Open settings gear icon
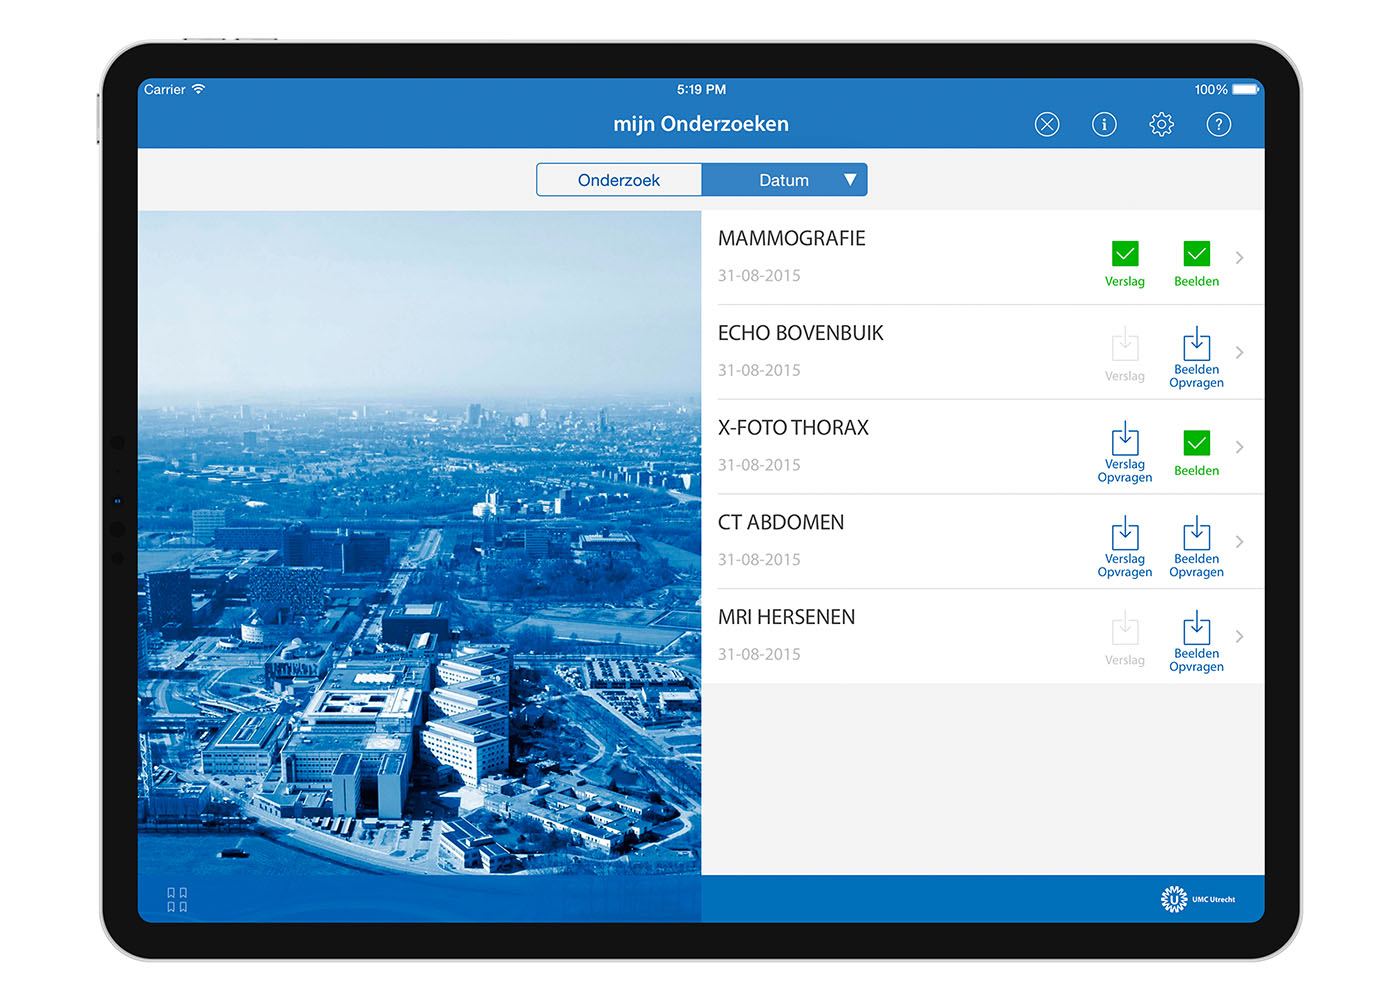This screenshot has height=1000, width=1400. [1161, 124]
